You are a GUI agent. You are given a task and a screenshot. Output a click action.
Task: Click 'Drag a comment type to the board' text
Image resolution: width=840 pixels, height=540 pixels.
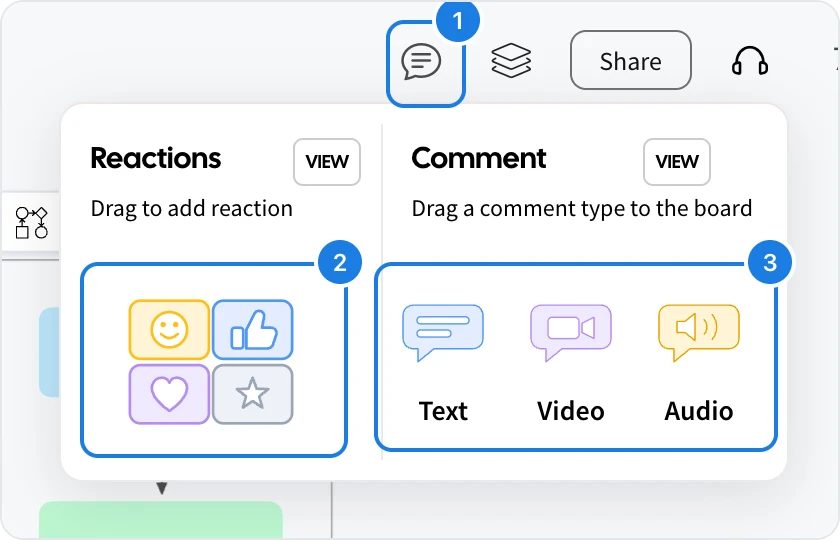(x=582, y=208)
